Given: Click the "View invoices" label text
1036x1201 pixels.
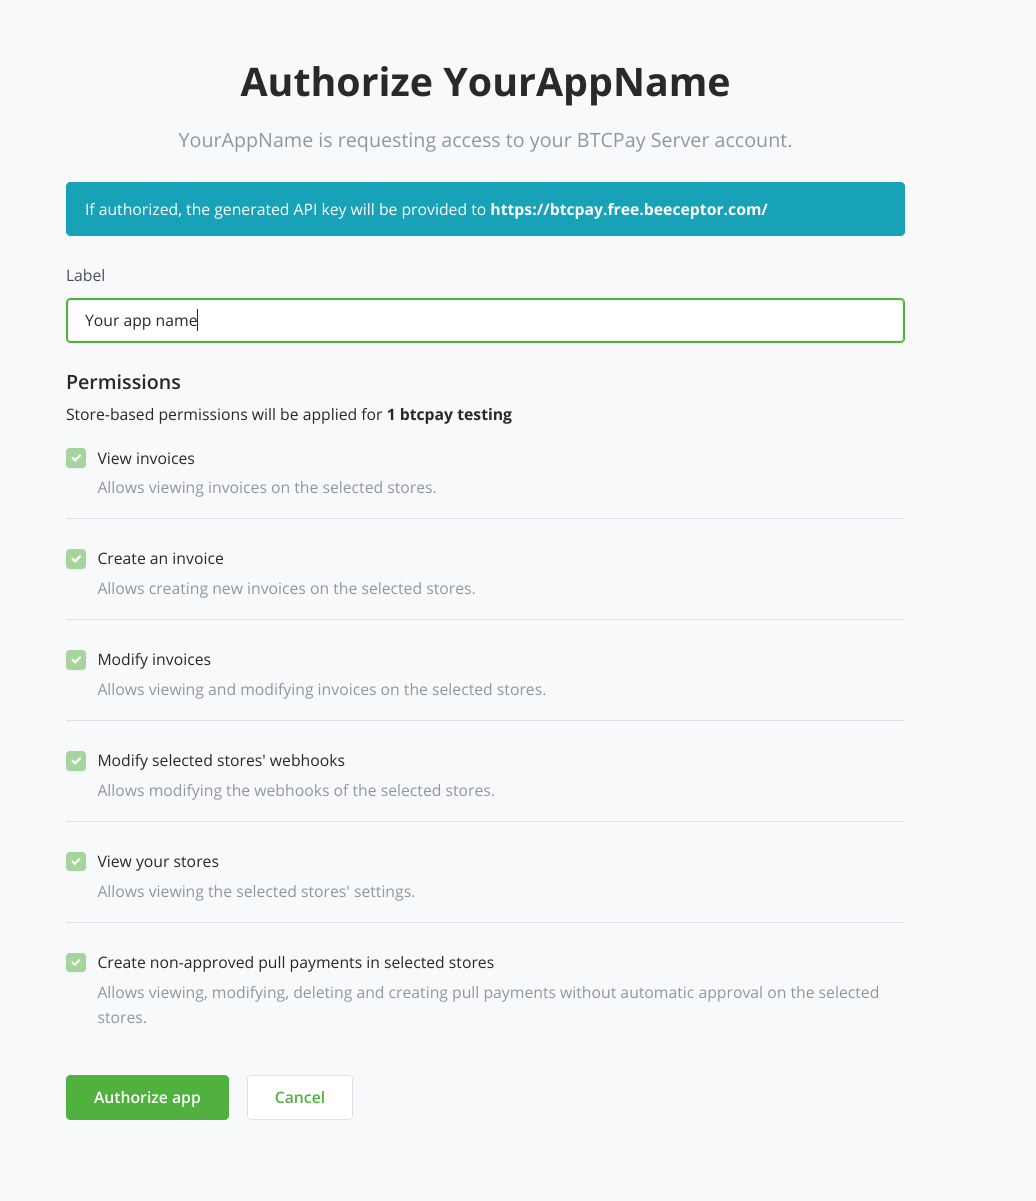Looking at the screenshot, I should tap(146, 458).
